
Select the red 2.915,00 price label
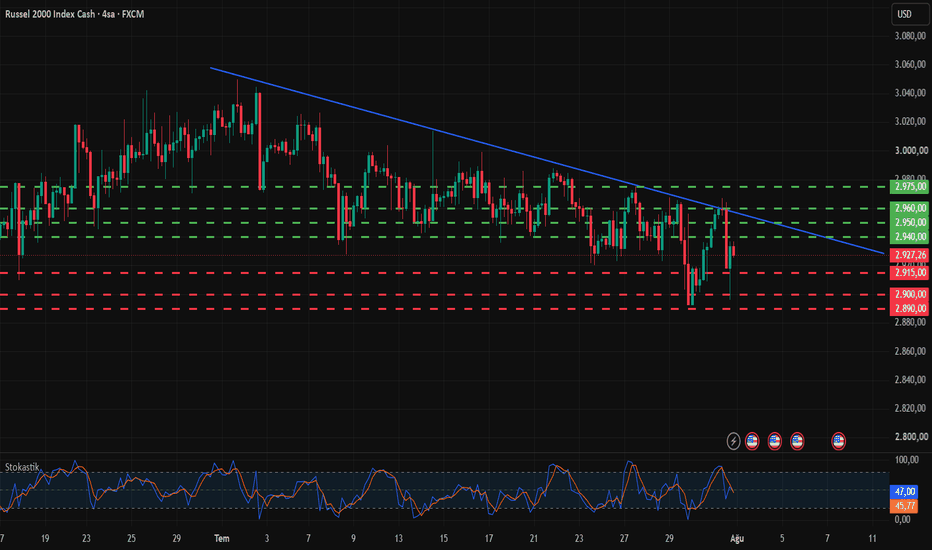click(909, 273)
